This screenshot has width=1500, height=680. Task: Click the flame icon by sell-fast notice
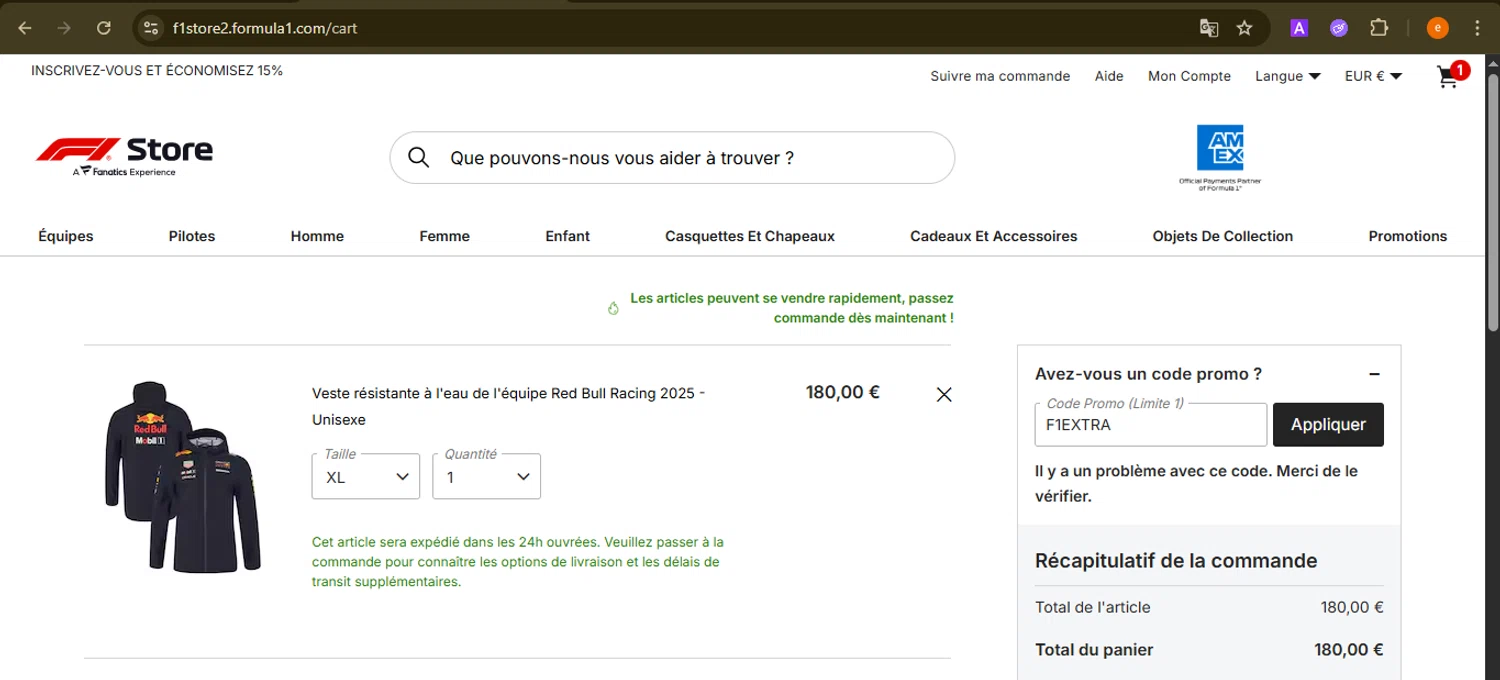[x=613, y=308]
